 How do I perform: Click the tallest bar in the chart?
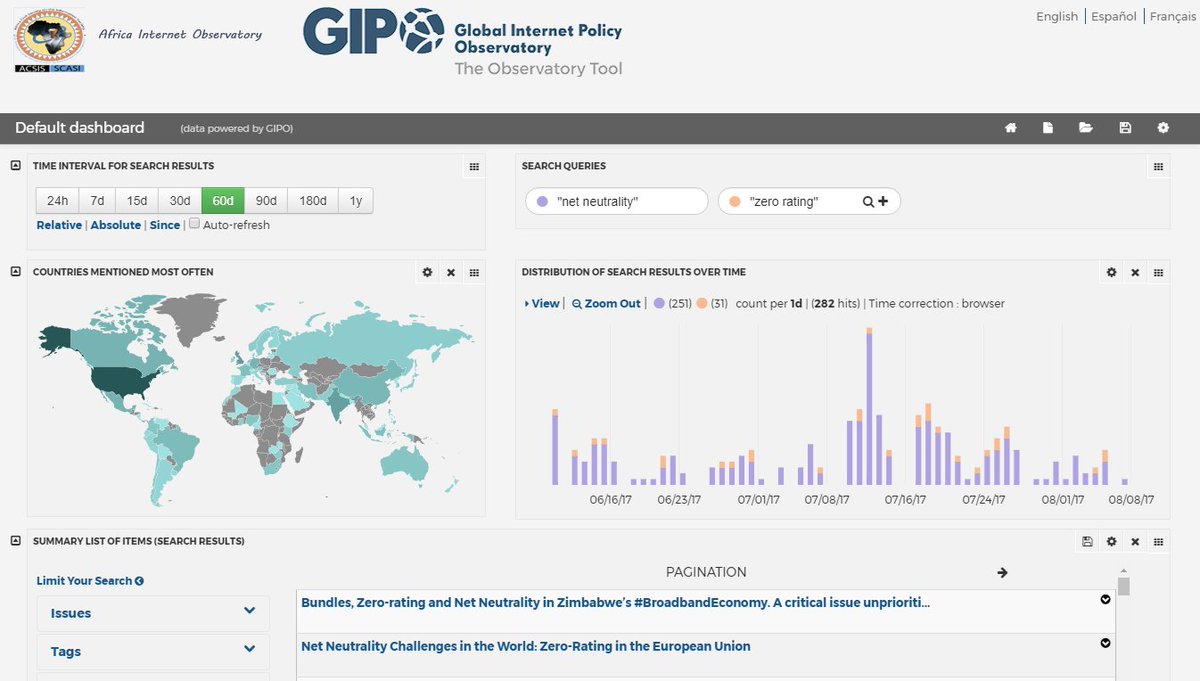point(869,406)
